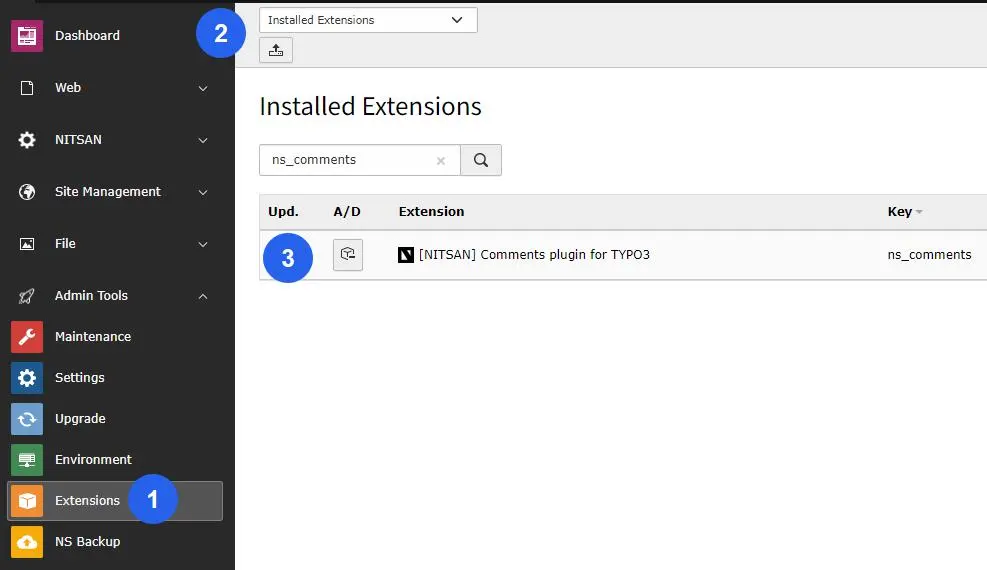Screen dimensions: 987x570
Task: Click the Extension column header
Action: tap(431, 212)
